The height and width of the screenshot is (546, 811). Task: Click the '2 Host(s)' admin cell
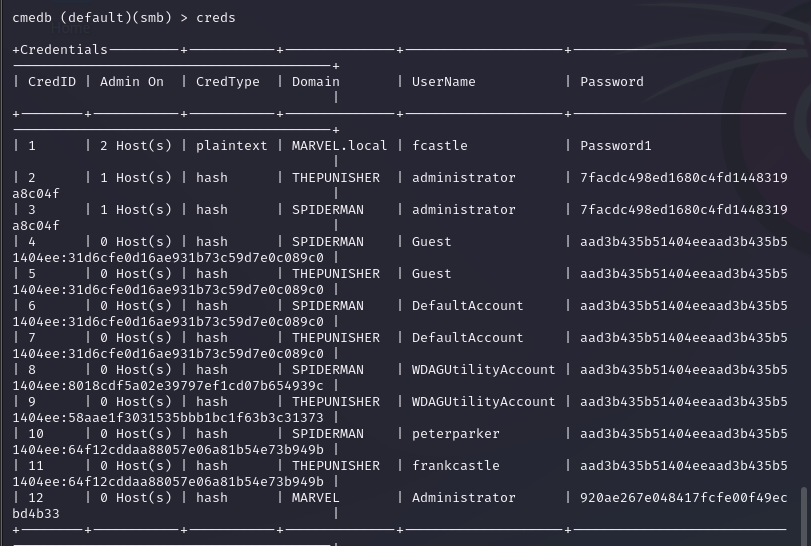[x=136, y=146]
